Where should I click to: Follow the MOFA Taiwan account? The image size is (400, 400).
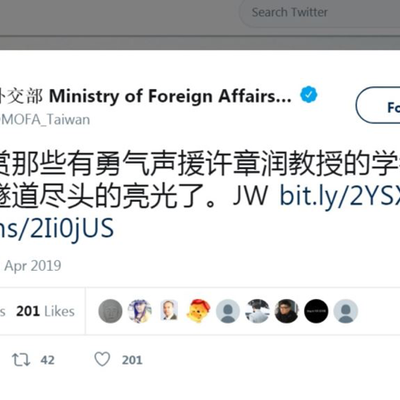pos(378,105)
